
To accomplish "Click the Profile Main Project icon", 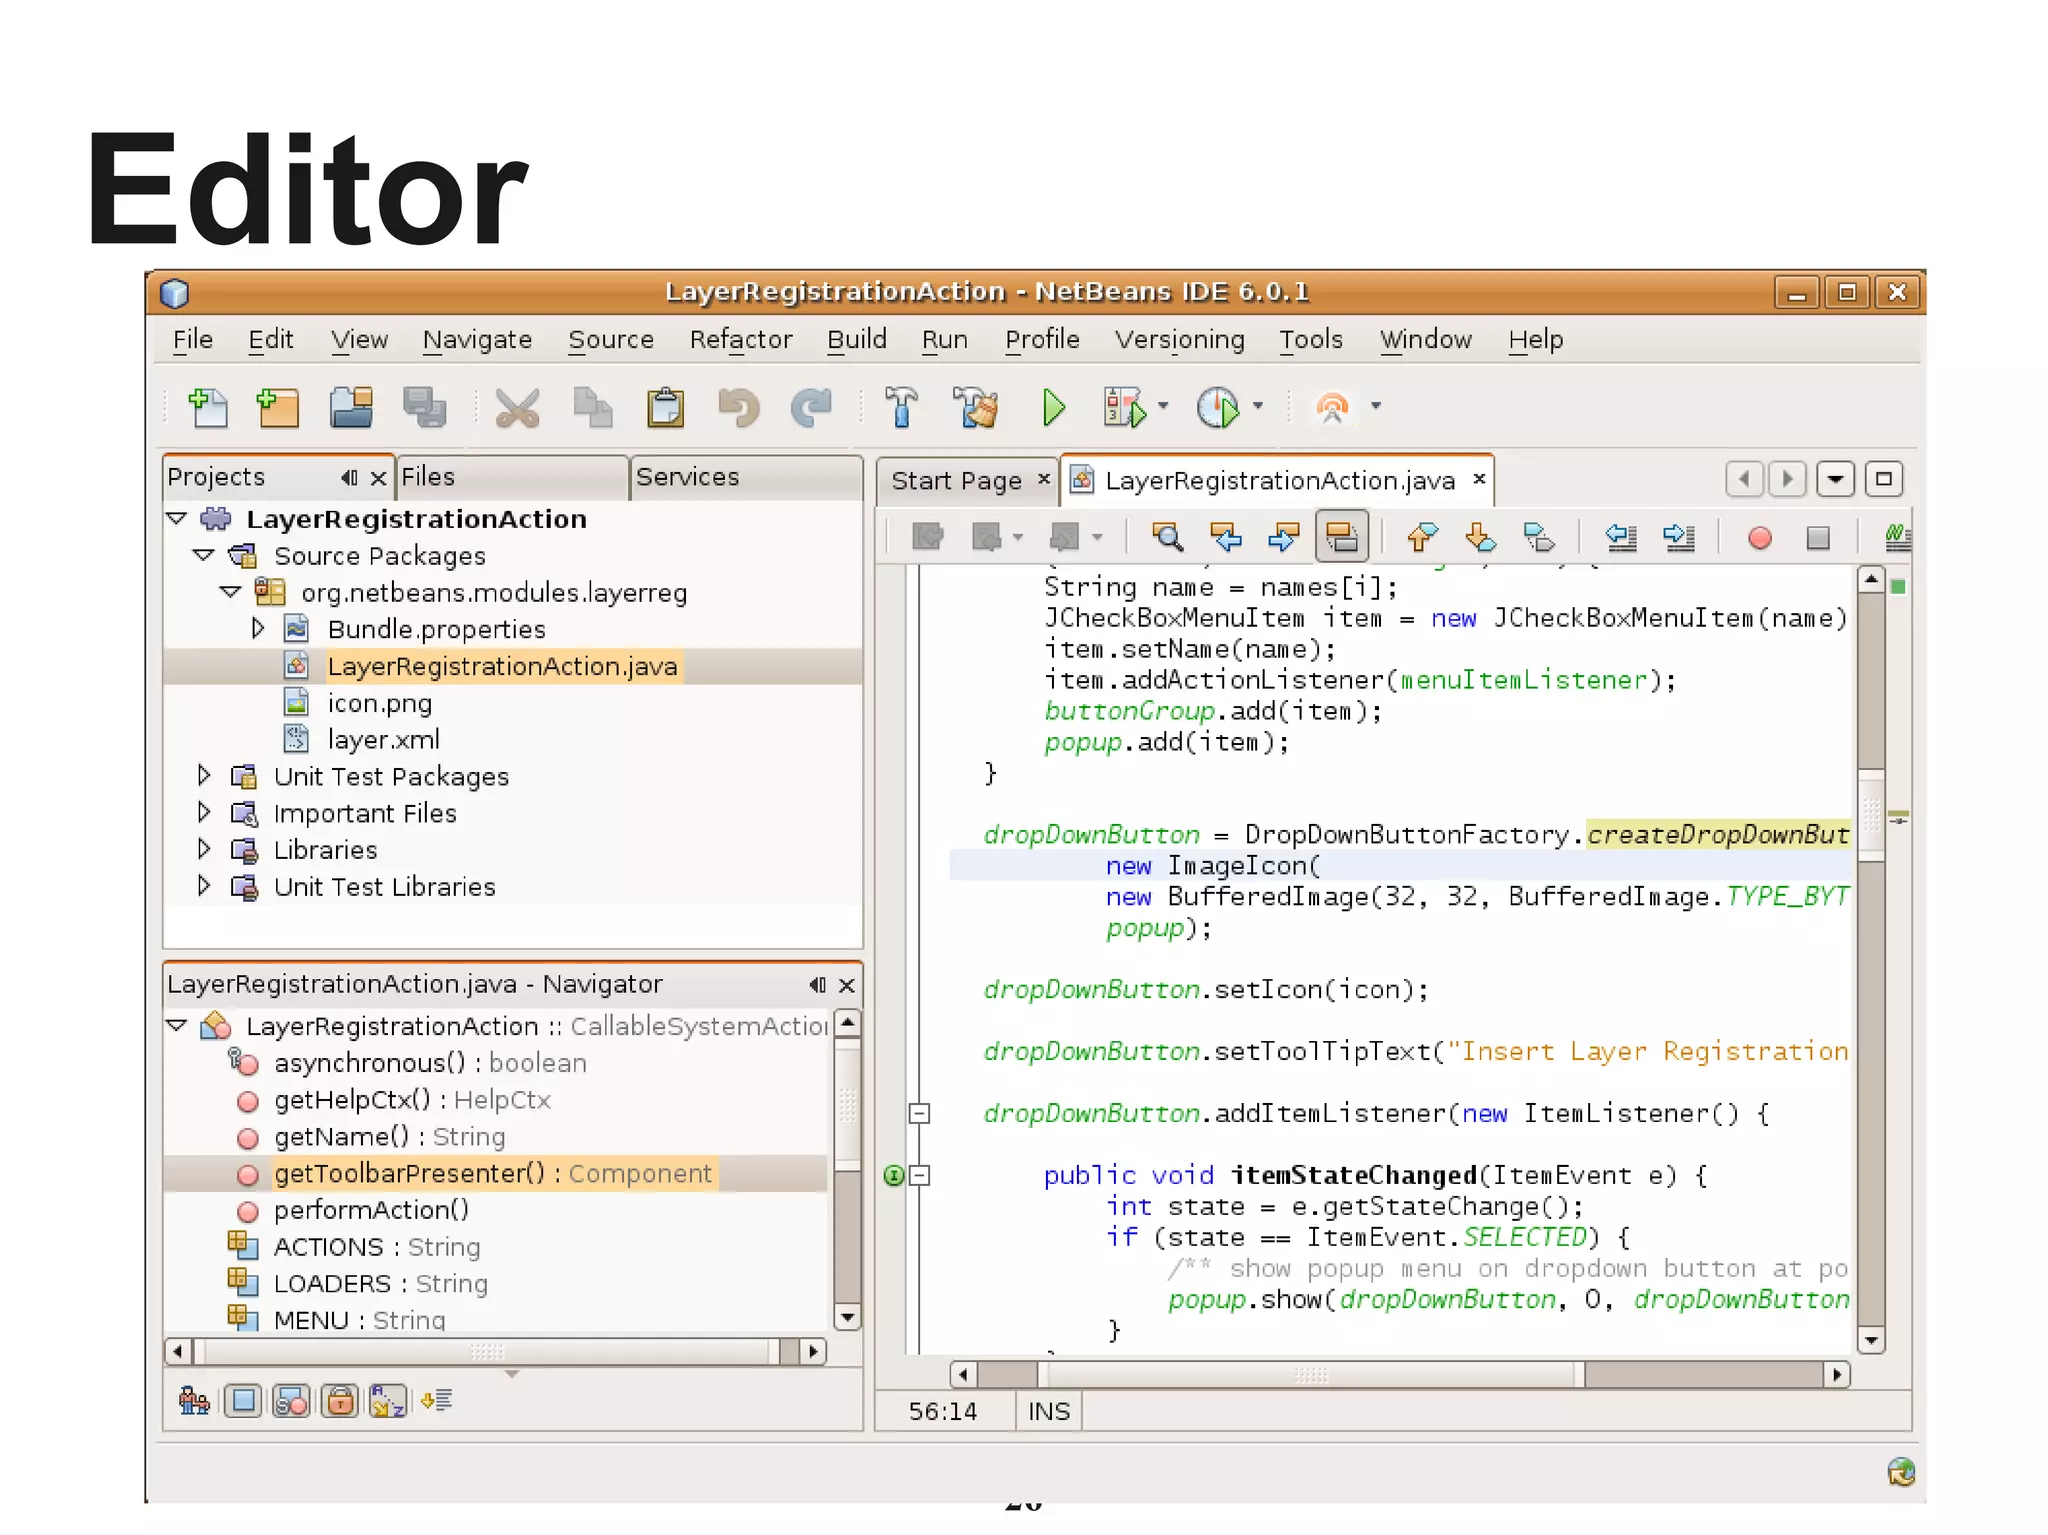I will [1218, 407].
